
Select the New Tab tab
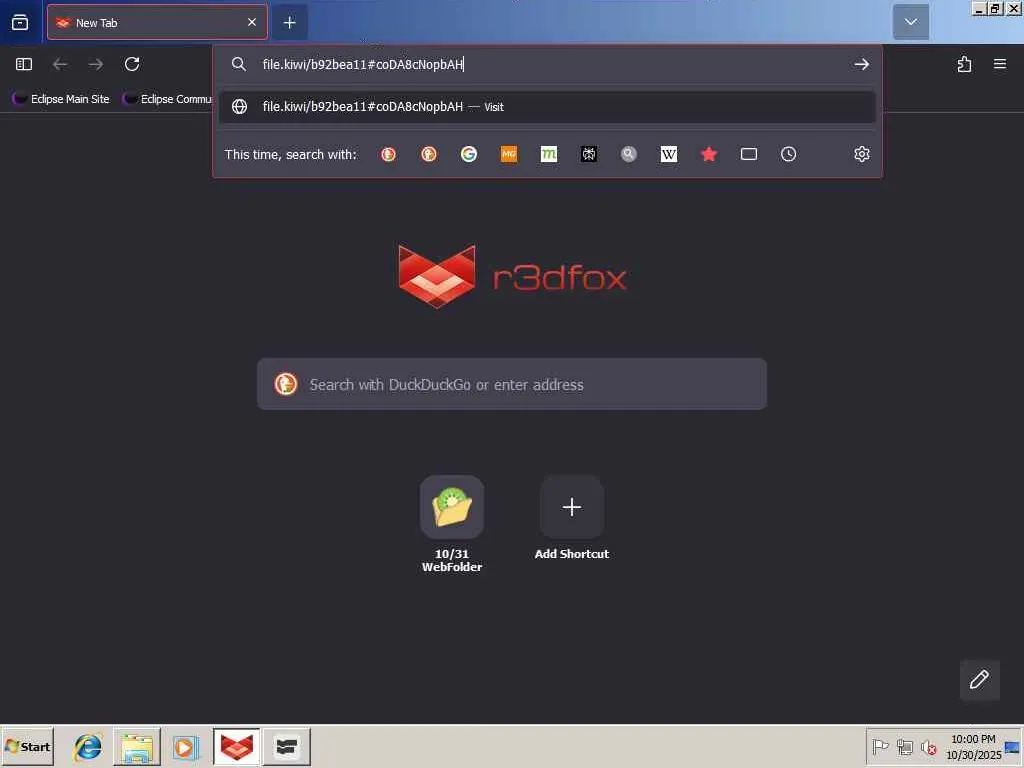pyautogui.click(x=157, y=22)
